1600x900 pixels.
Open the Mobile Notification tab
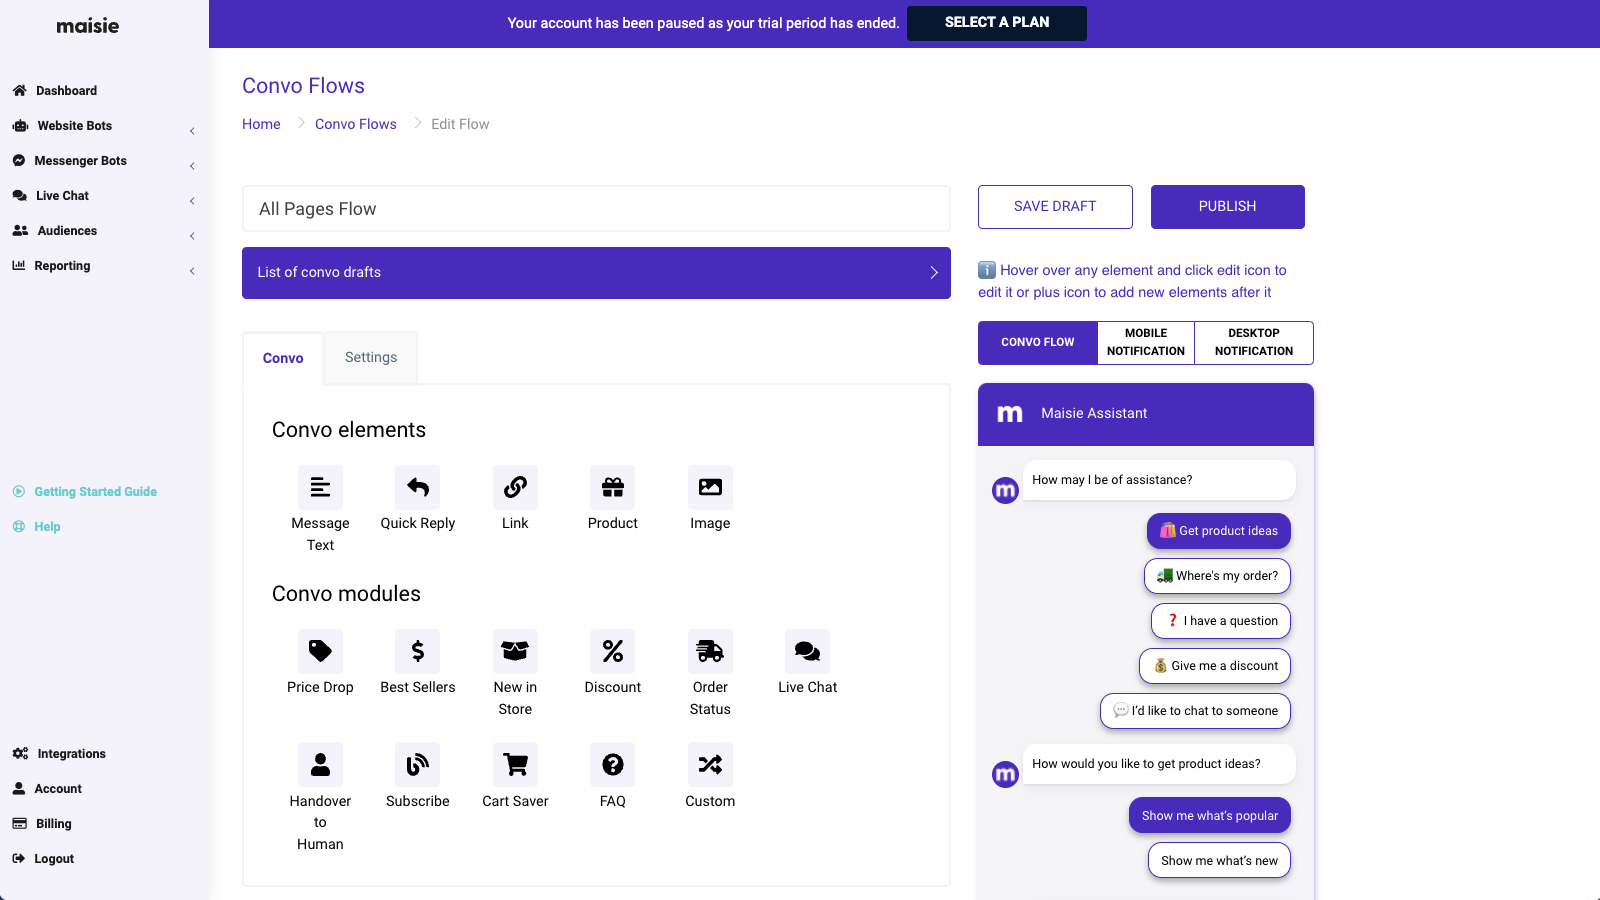[1145, 342]
